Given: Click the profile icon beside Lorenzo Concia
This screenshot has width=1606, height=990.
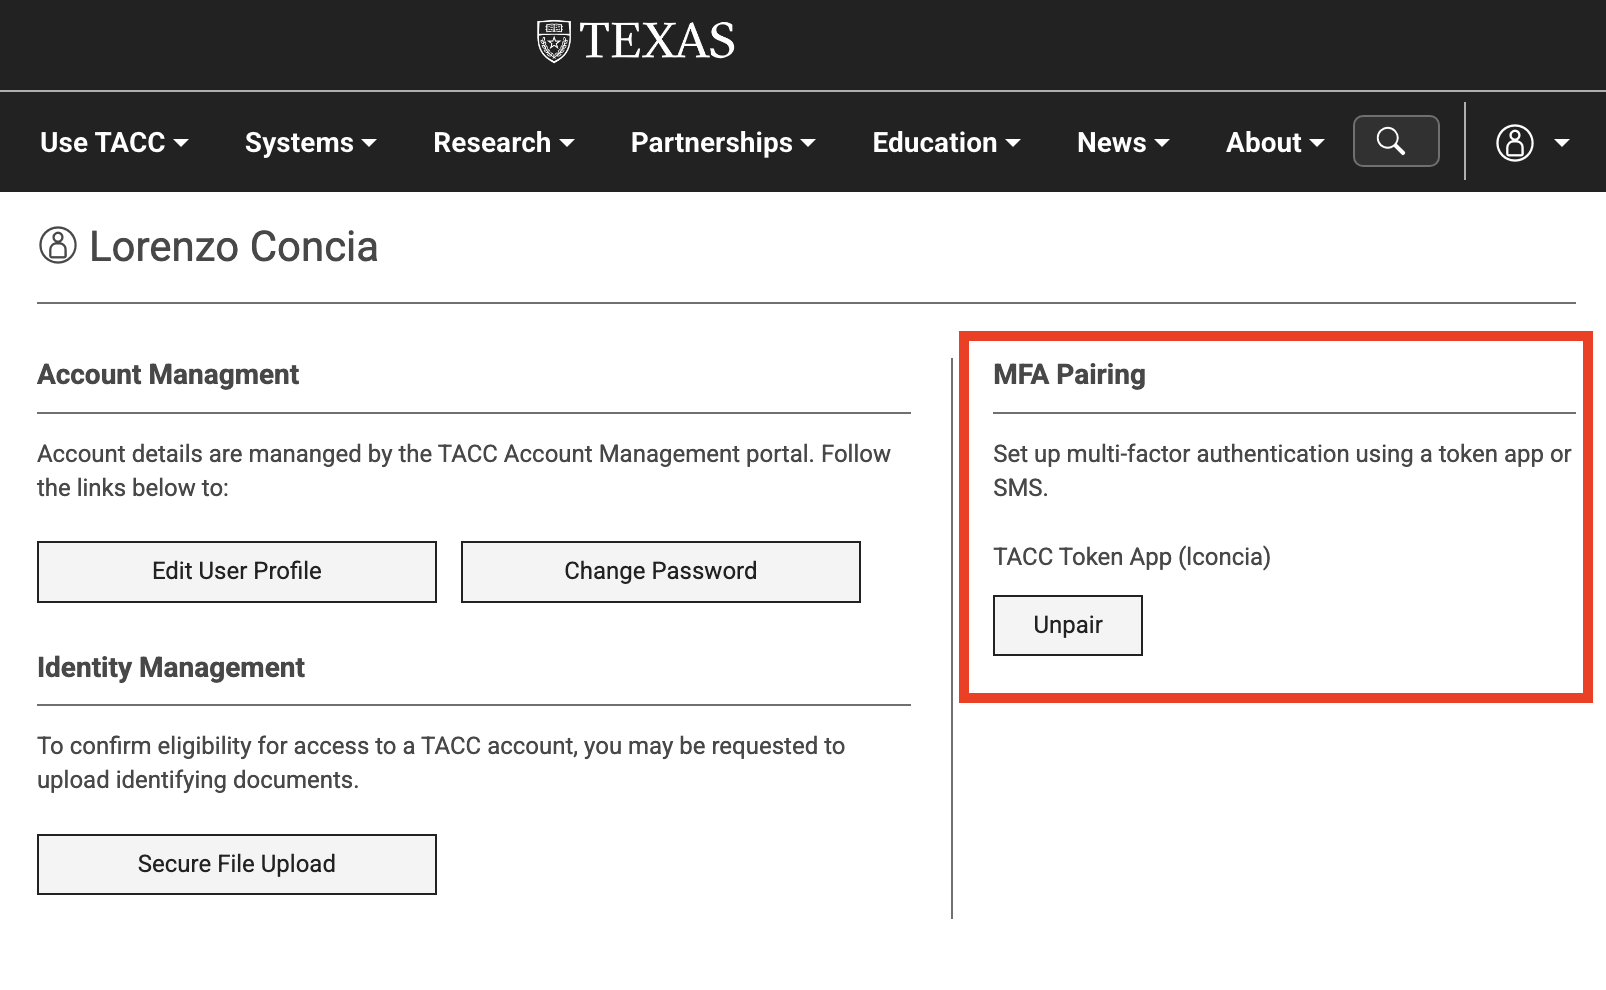Looking at the screenshot, I should (57, 245).
